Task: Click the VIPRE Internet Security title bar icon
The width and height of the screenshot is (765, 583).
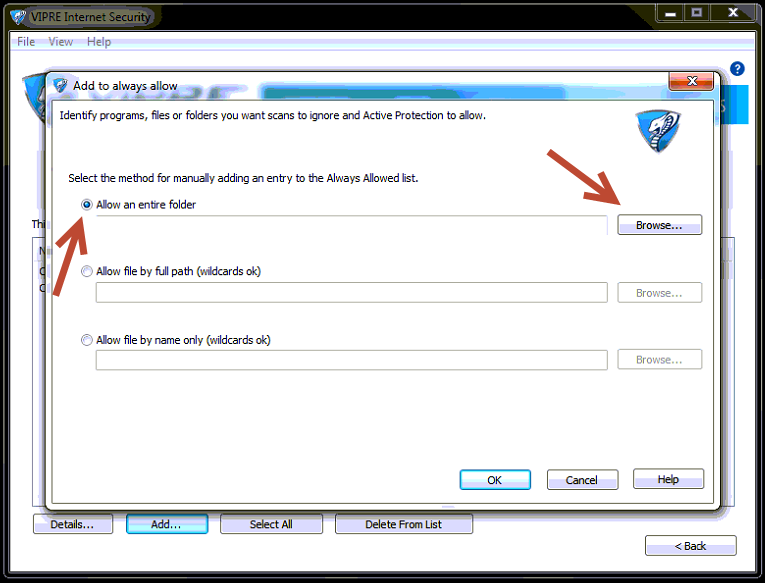Action: [x=18, y=15]
